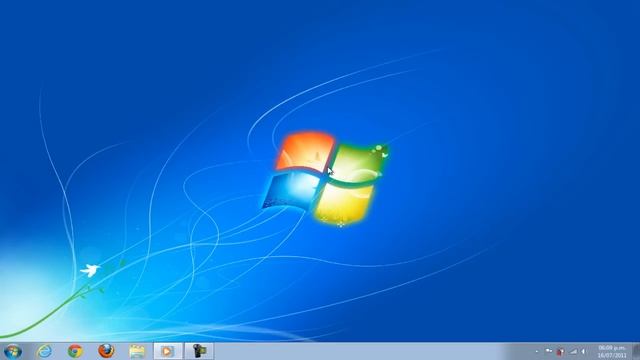Open the Action Center flag tray icon

(549, 351)
